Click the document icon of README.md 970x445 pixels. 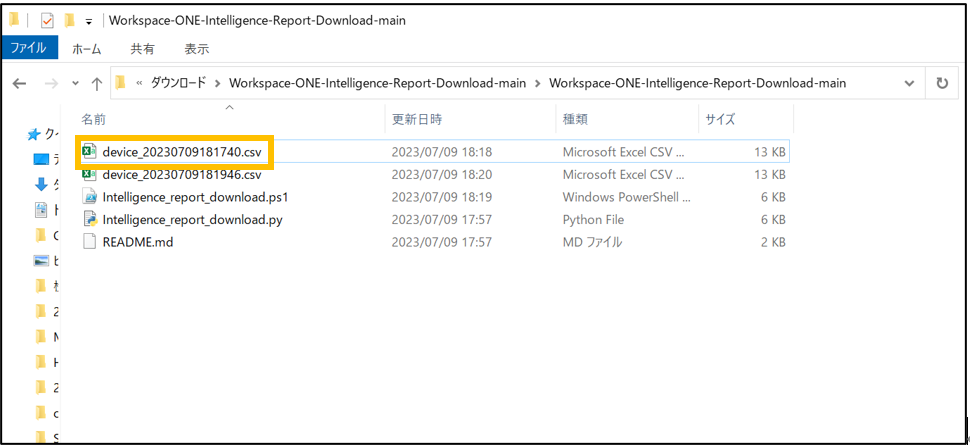(90, 242)
